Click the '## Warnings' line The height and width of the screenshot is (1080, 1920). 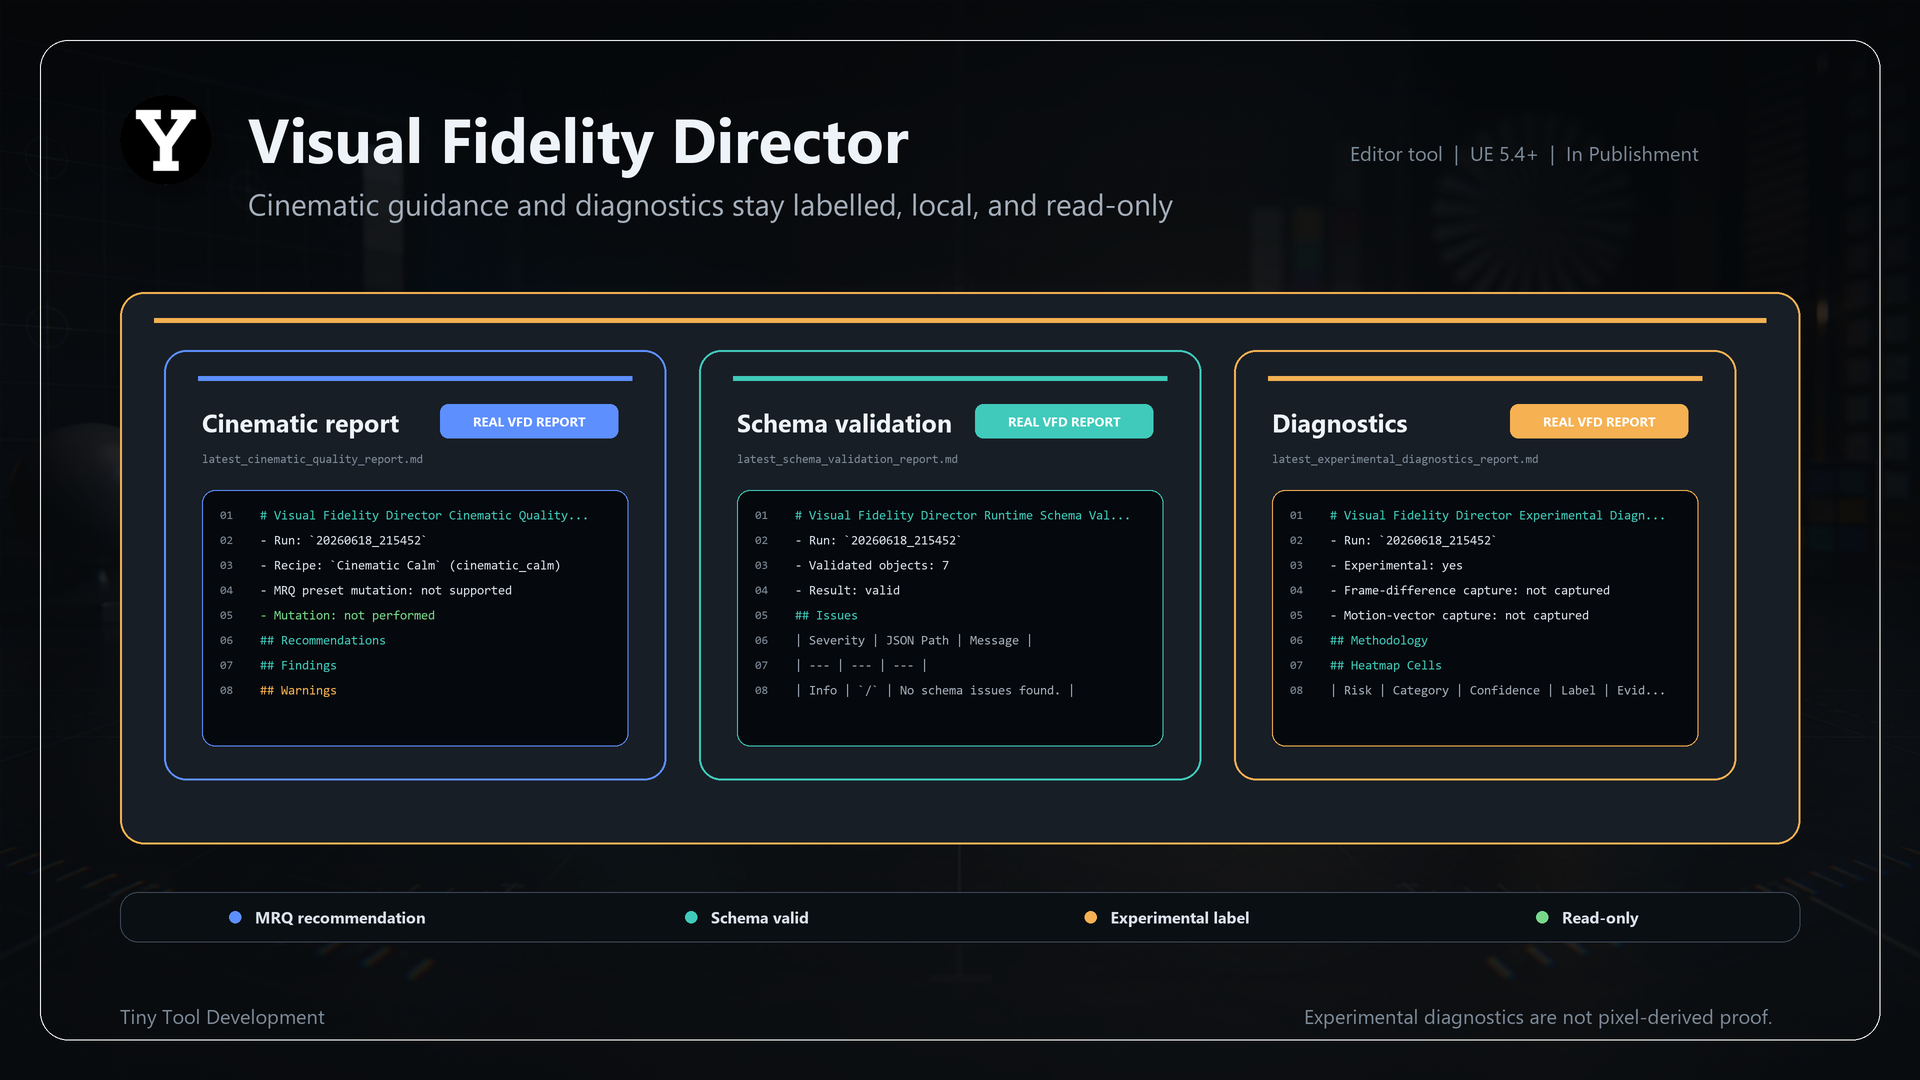(x=298, y=691)
